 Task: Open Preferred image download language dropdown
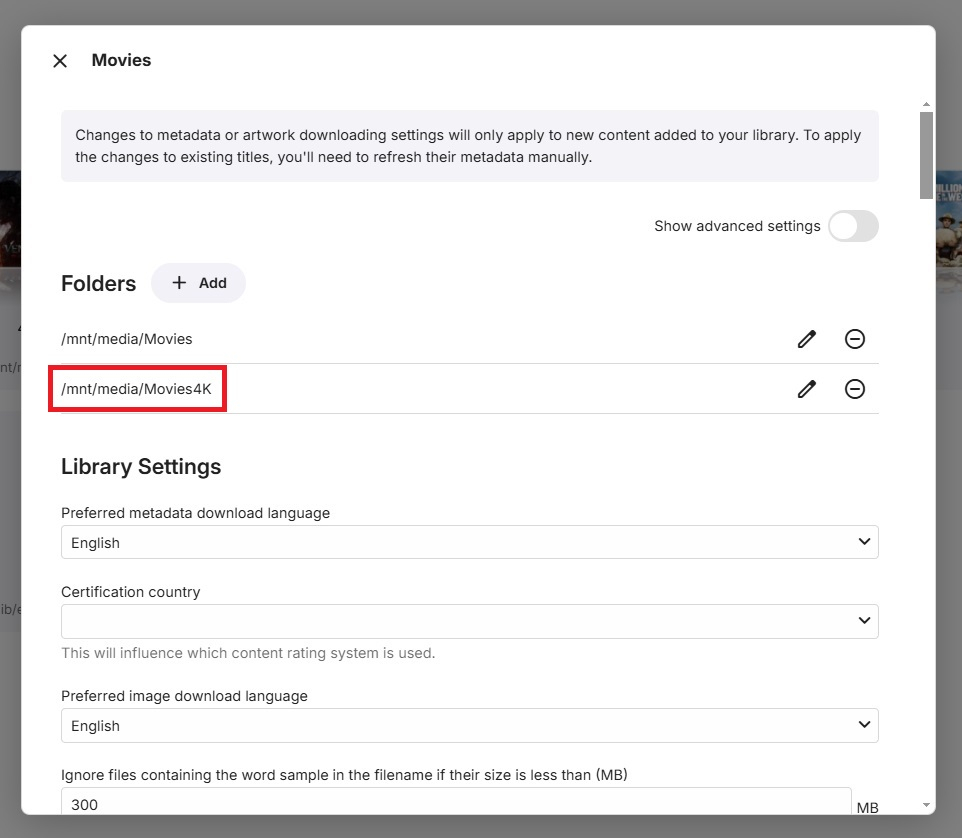pos(469,725)
